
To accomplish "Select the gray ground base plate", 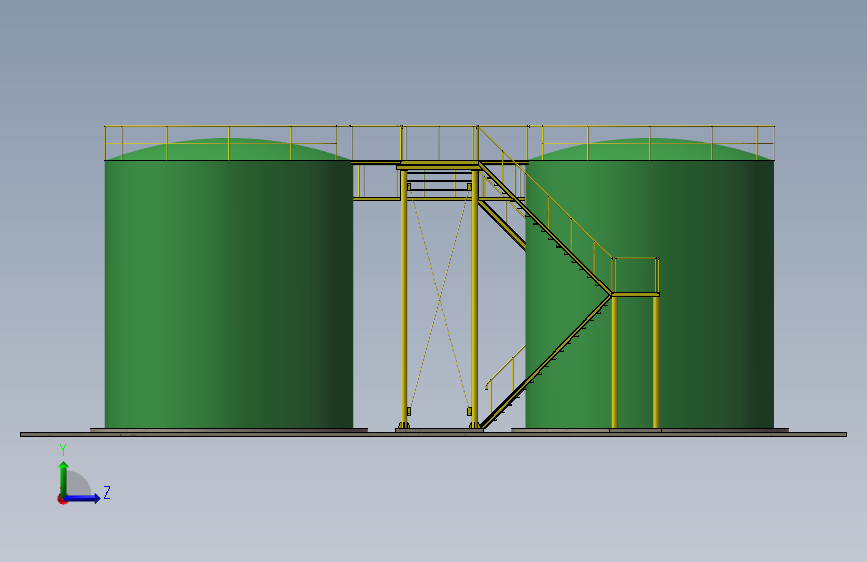I will click(x=434, y=434).
